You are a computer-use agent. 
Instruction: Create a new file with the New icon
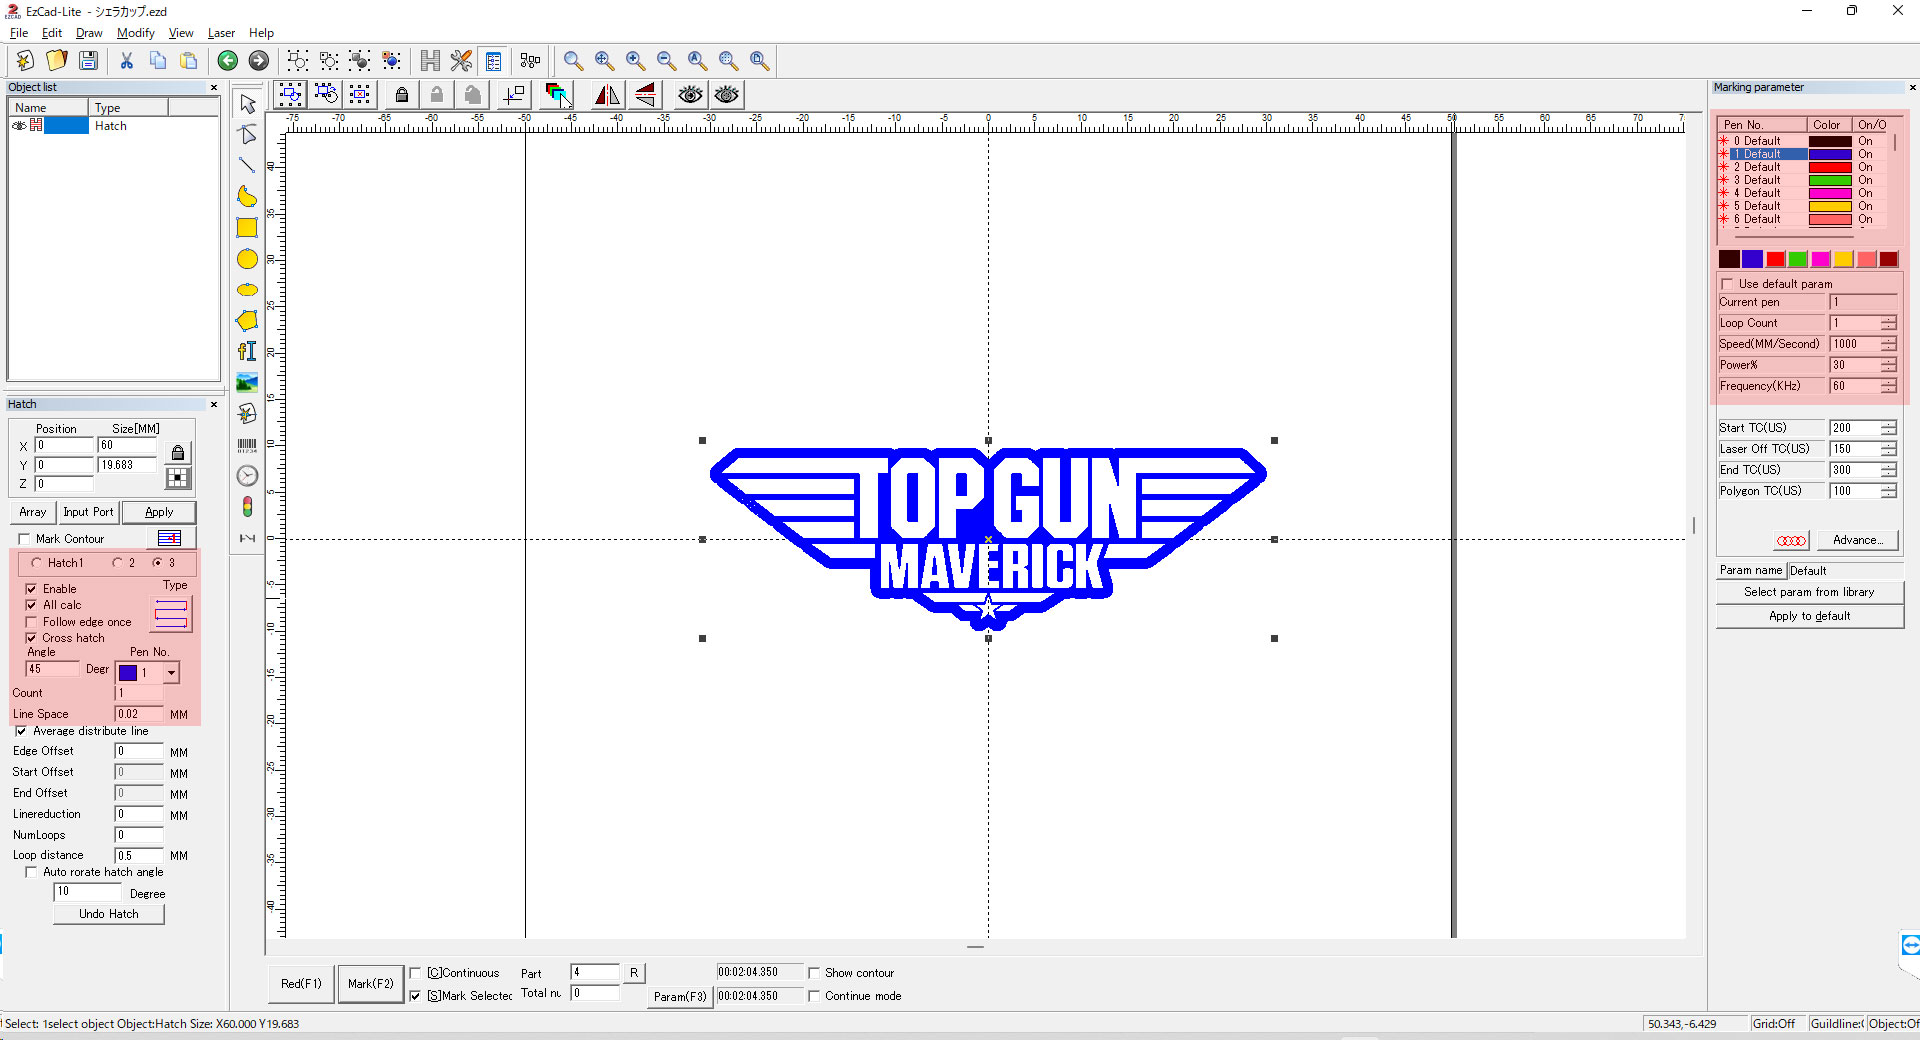(26, 61)
